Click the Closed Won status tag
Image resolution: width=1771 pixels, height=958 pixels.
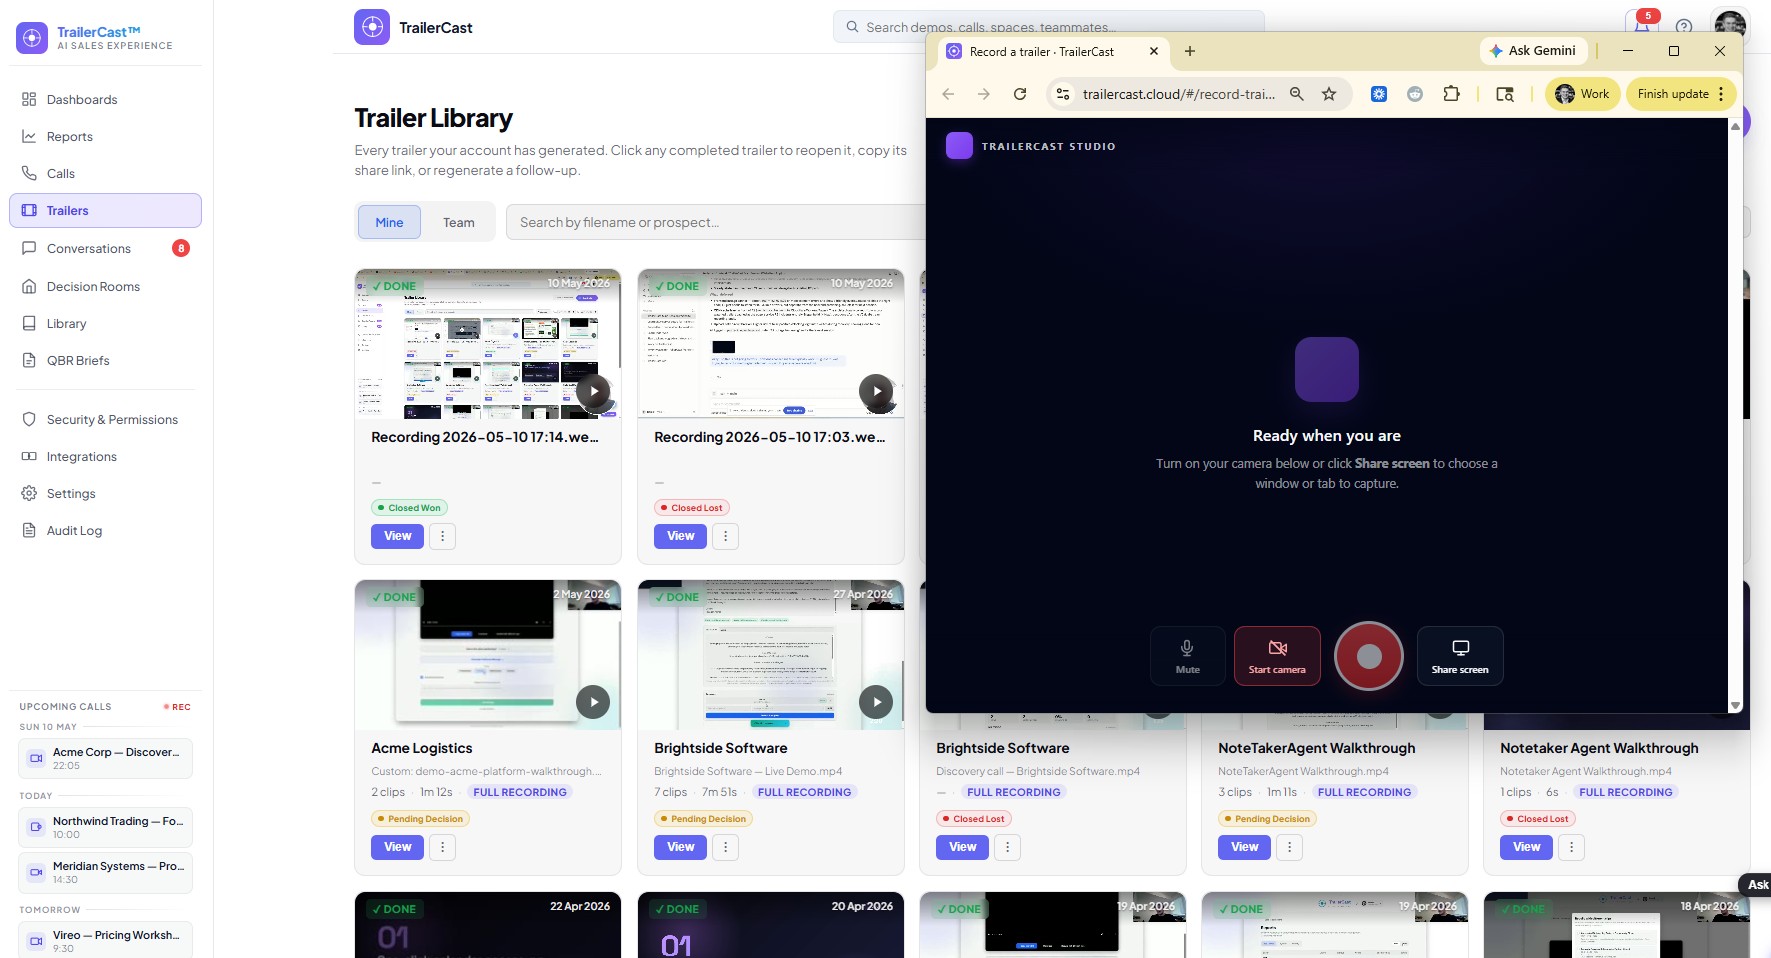pyautogui.click(x=409, y=508)
